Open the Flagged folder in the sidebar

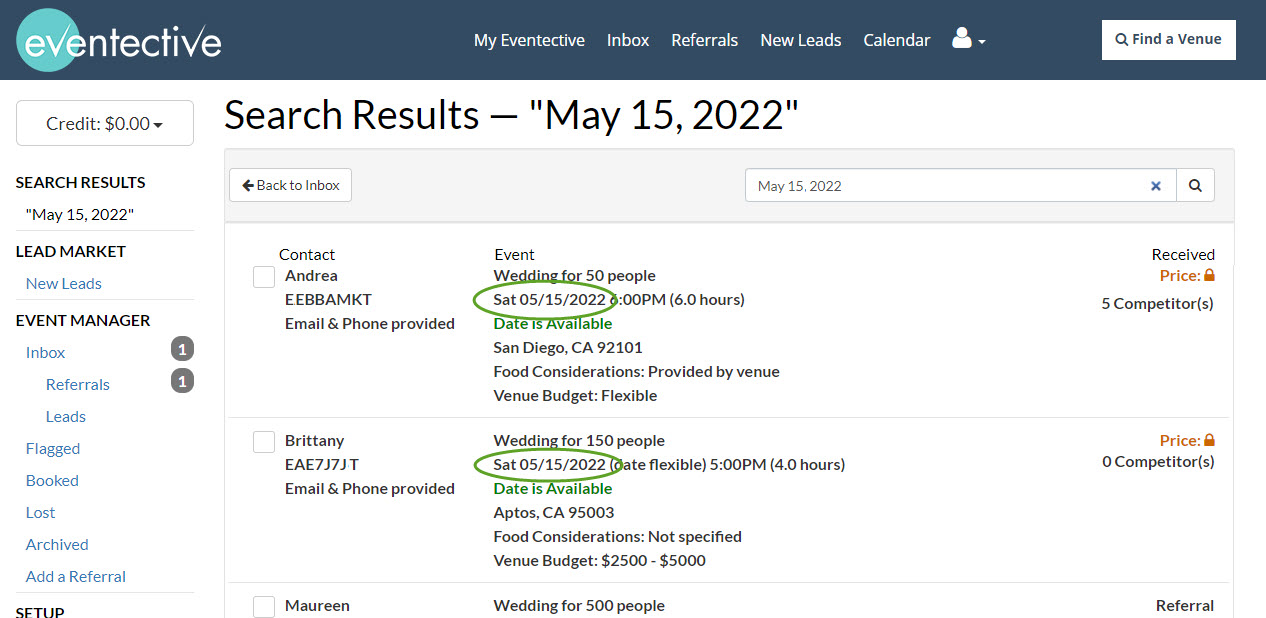[x=53, y=449]
